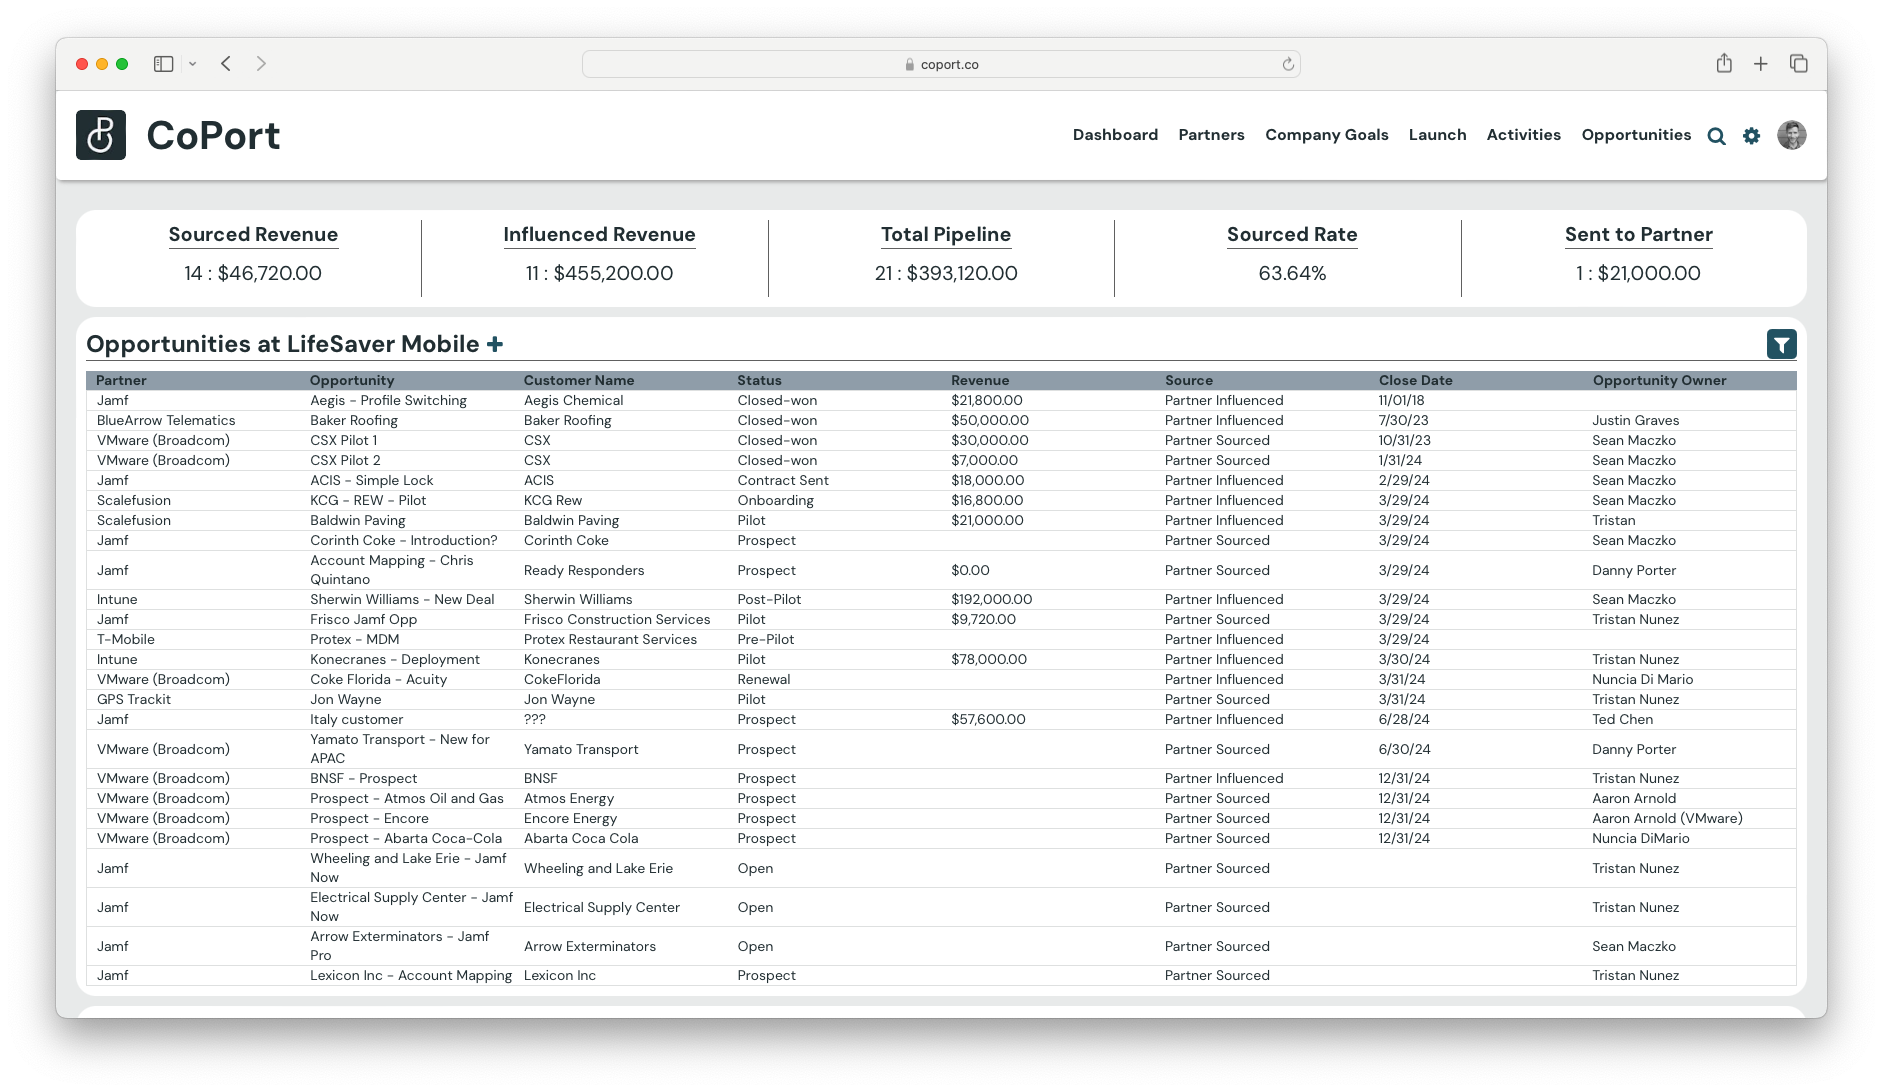Sort by Opportunity Owner column header
The height and width of the screenshot is (1092, 1883).
pos(1659,381)
